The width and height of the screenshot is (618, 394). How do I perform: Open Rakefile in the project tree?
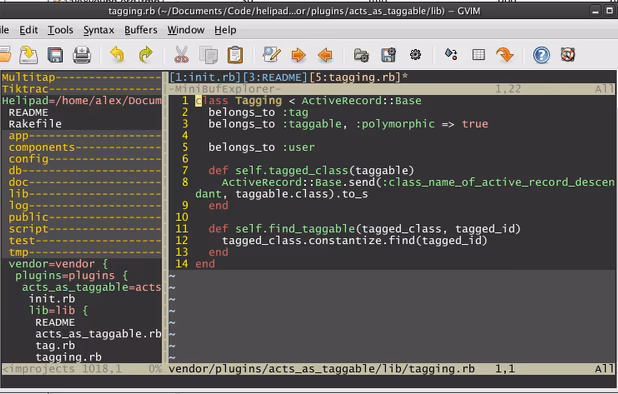pyautogui.click(x=35, y=124)
